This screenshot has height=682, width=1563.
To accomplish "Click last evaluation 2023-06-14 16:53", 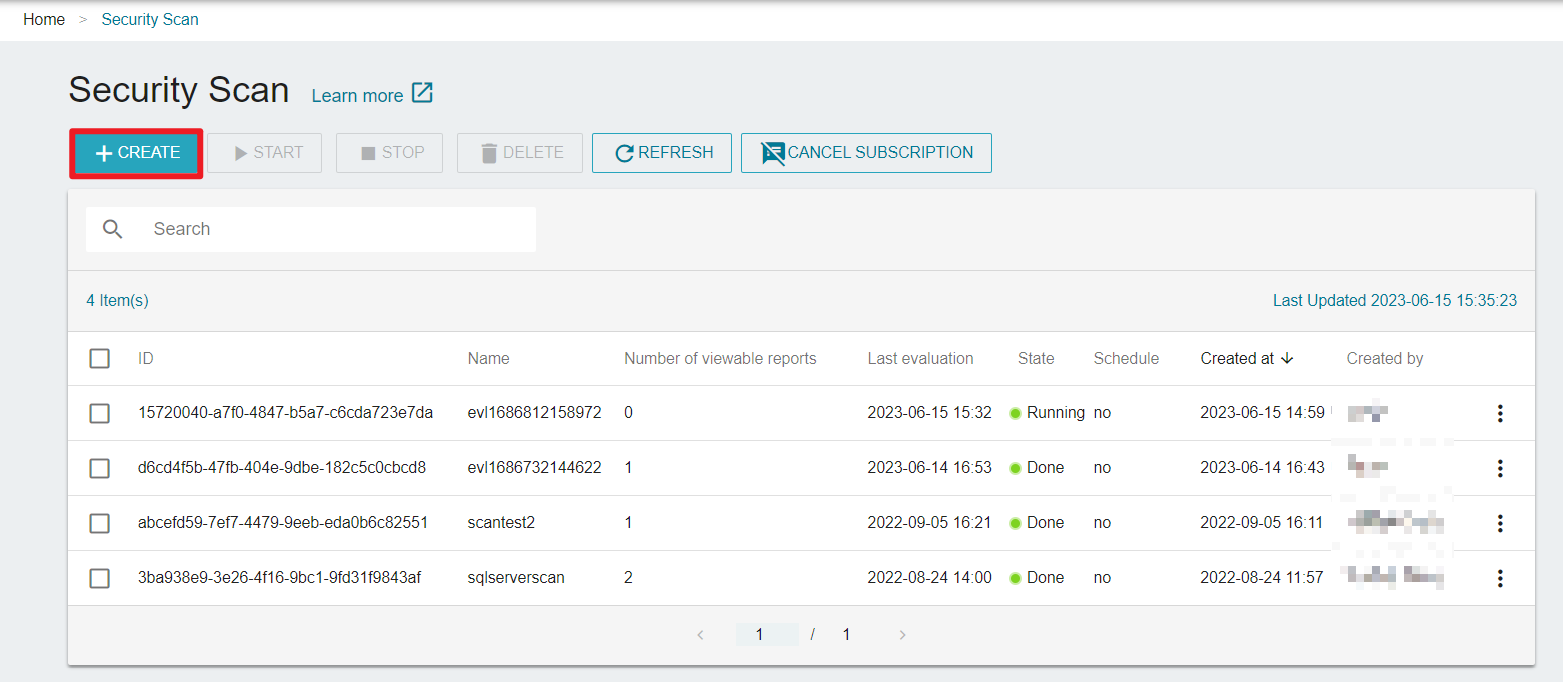I will click(x=929, y=468).
